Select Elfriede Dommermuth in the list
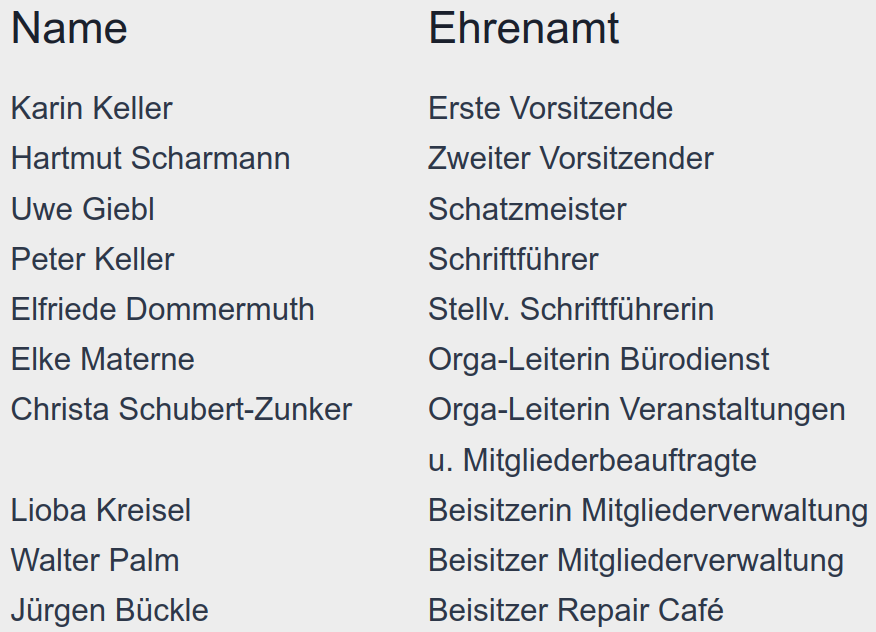The image size is (876, 632). [163, 309]
